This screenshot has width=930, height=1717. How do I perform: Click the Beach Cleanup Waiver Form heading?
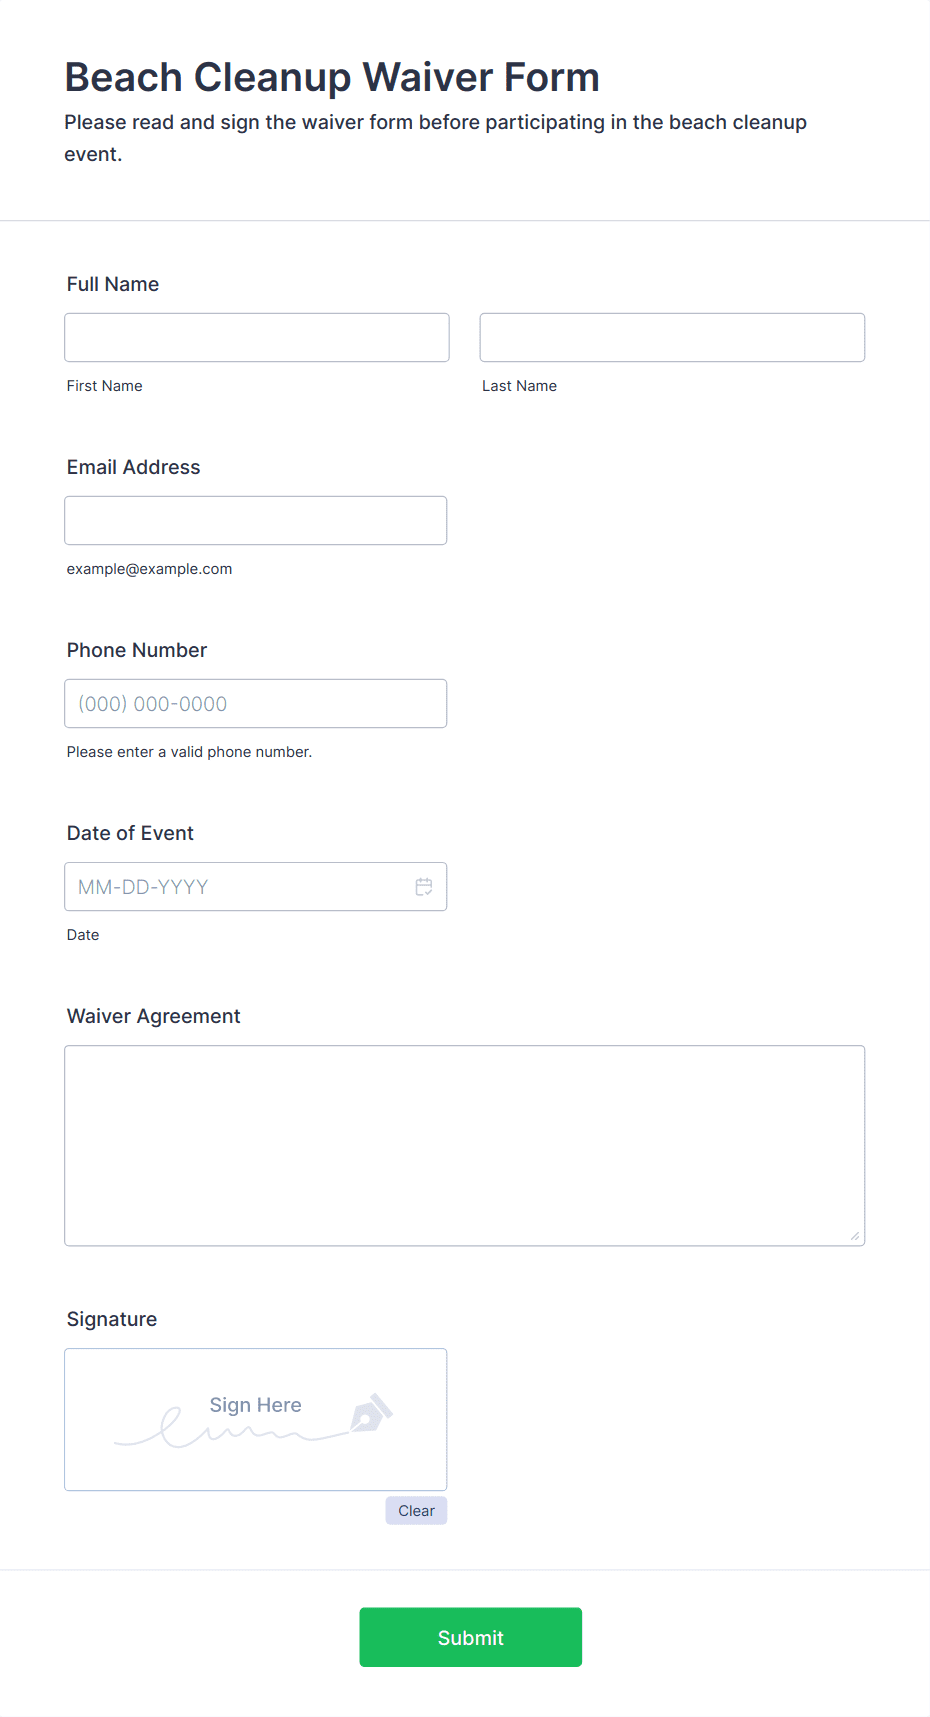click(332, 77)
